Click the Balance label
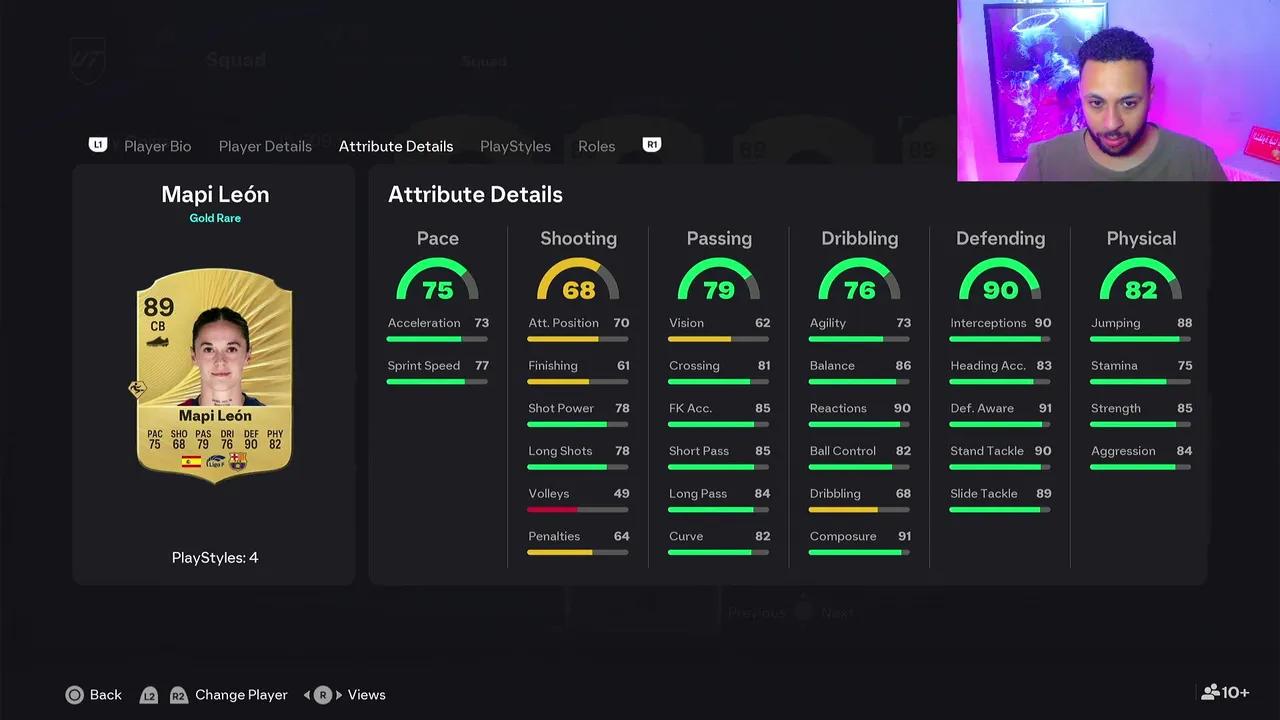The width and height of the screenshot is (1280, 720). tap(832, 366)
